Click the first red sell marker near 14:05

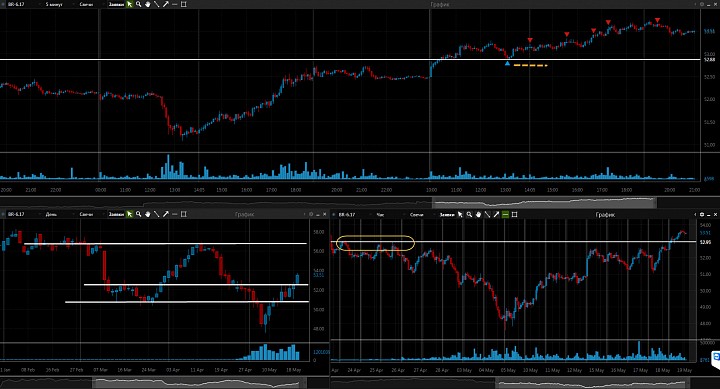click(x=530, y=40)
